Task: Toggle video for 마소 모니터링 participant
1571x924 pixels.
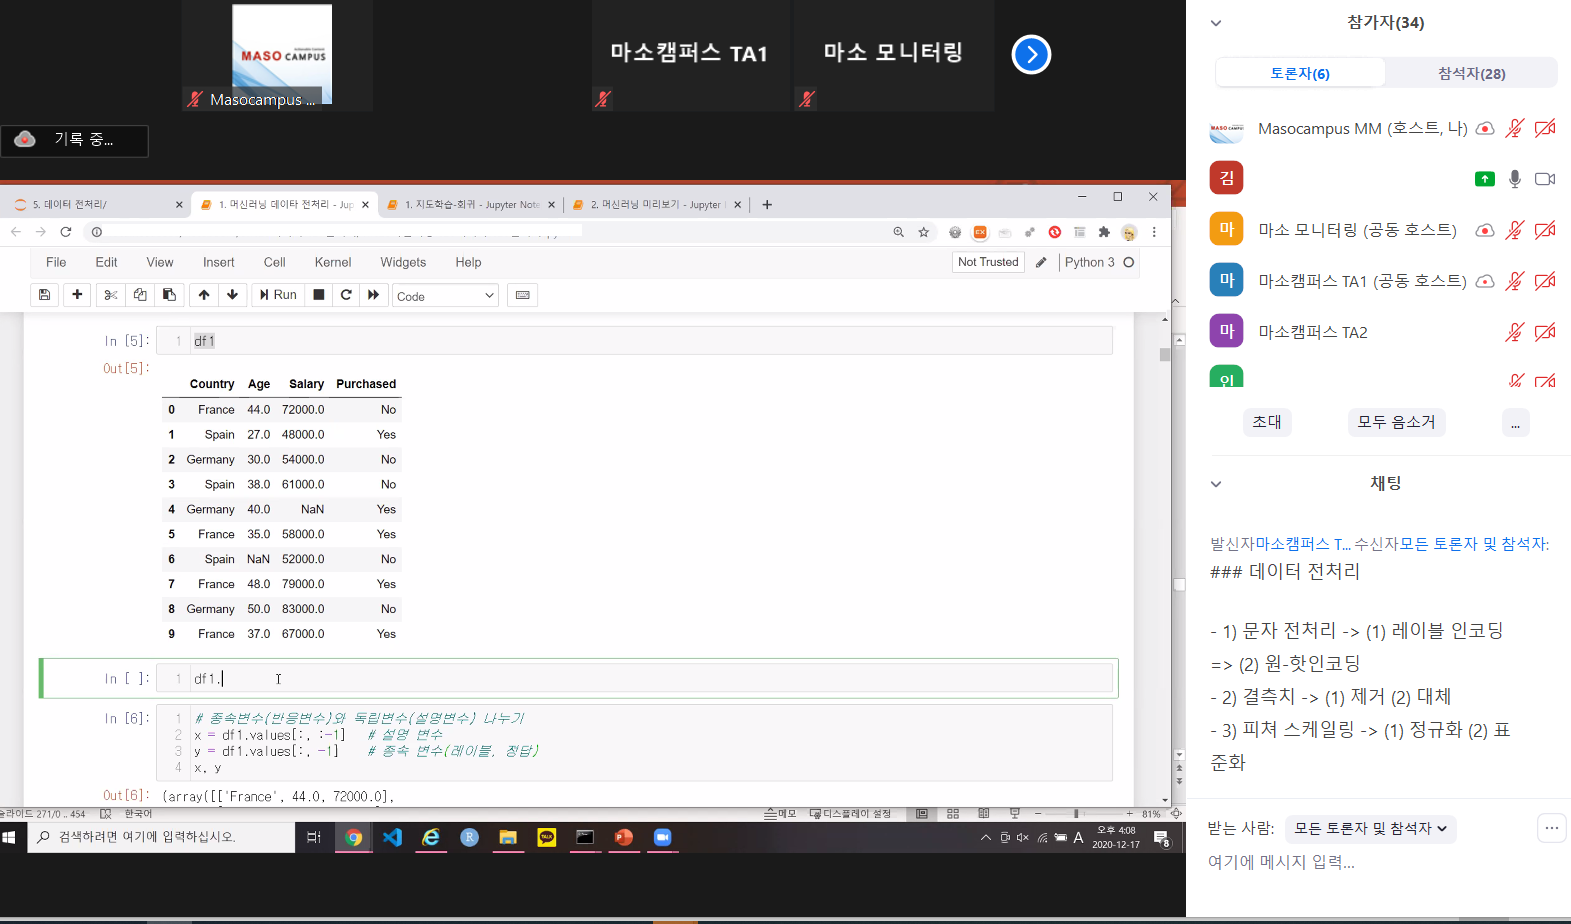Action: click(1545, 230)
